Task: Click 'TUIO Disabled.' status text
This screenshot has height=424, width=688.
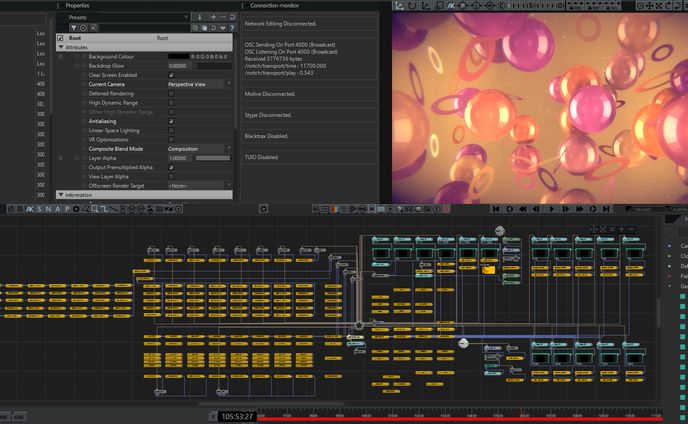Action: (x=262, y=157)
